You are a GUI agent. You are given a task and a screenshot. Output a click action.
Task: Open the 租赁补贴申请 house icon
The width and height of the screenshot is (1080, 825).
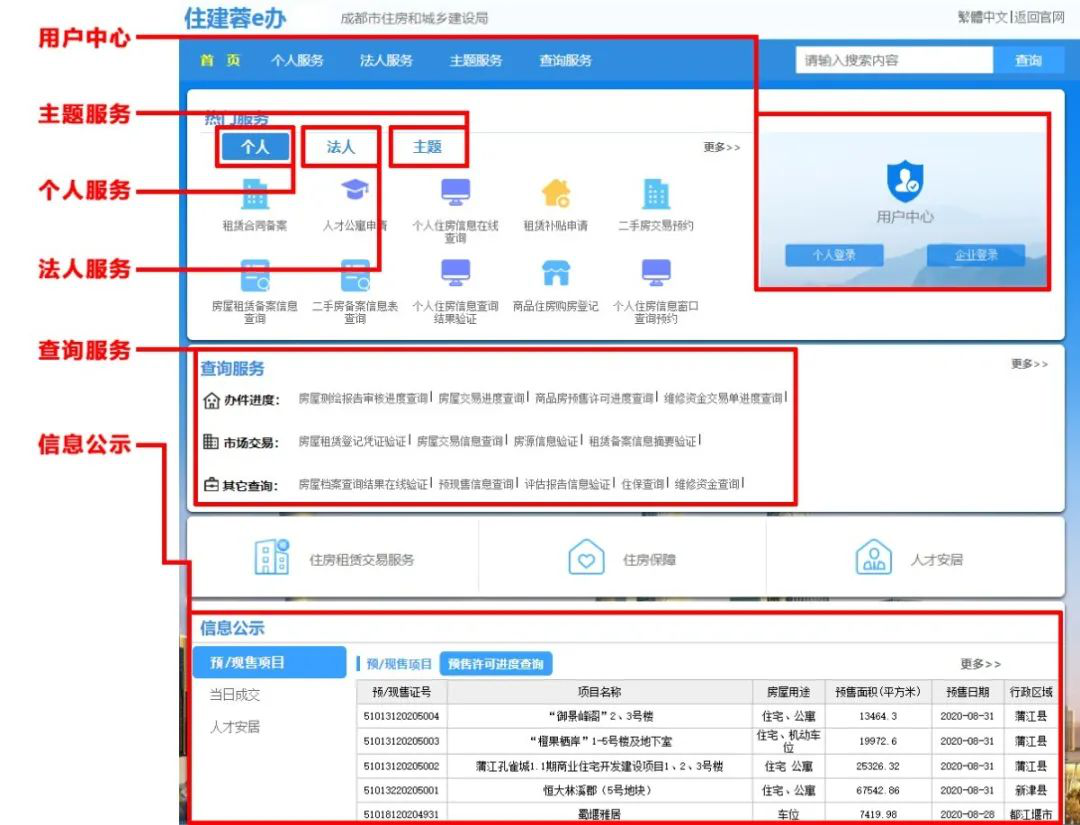tap(556, 193)
